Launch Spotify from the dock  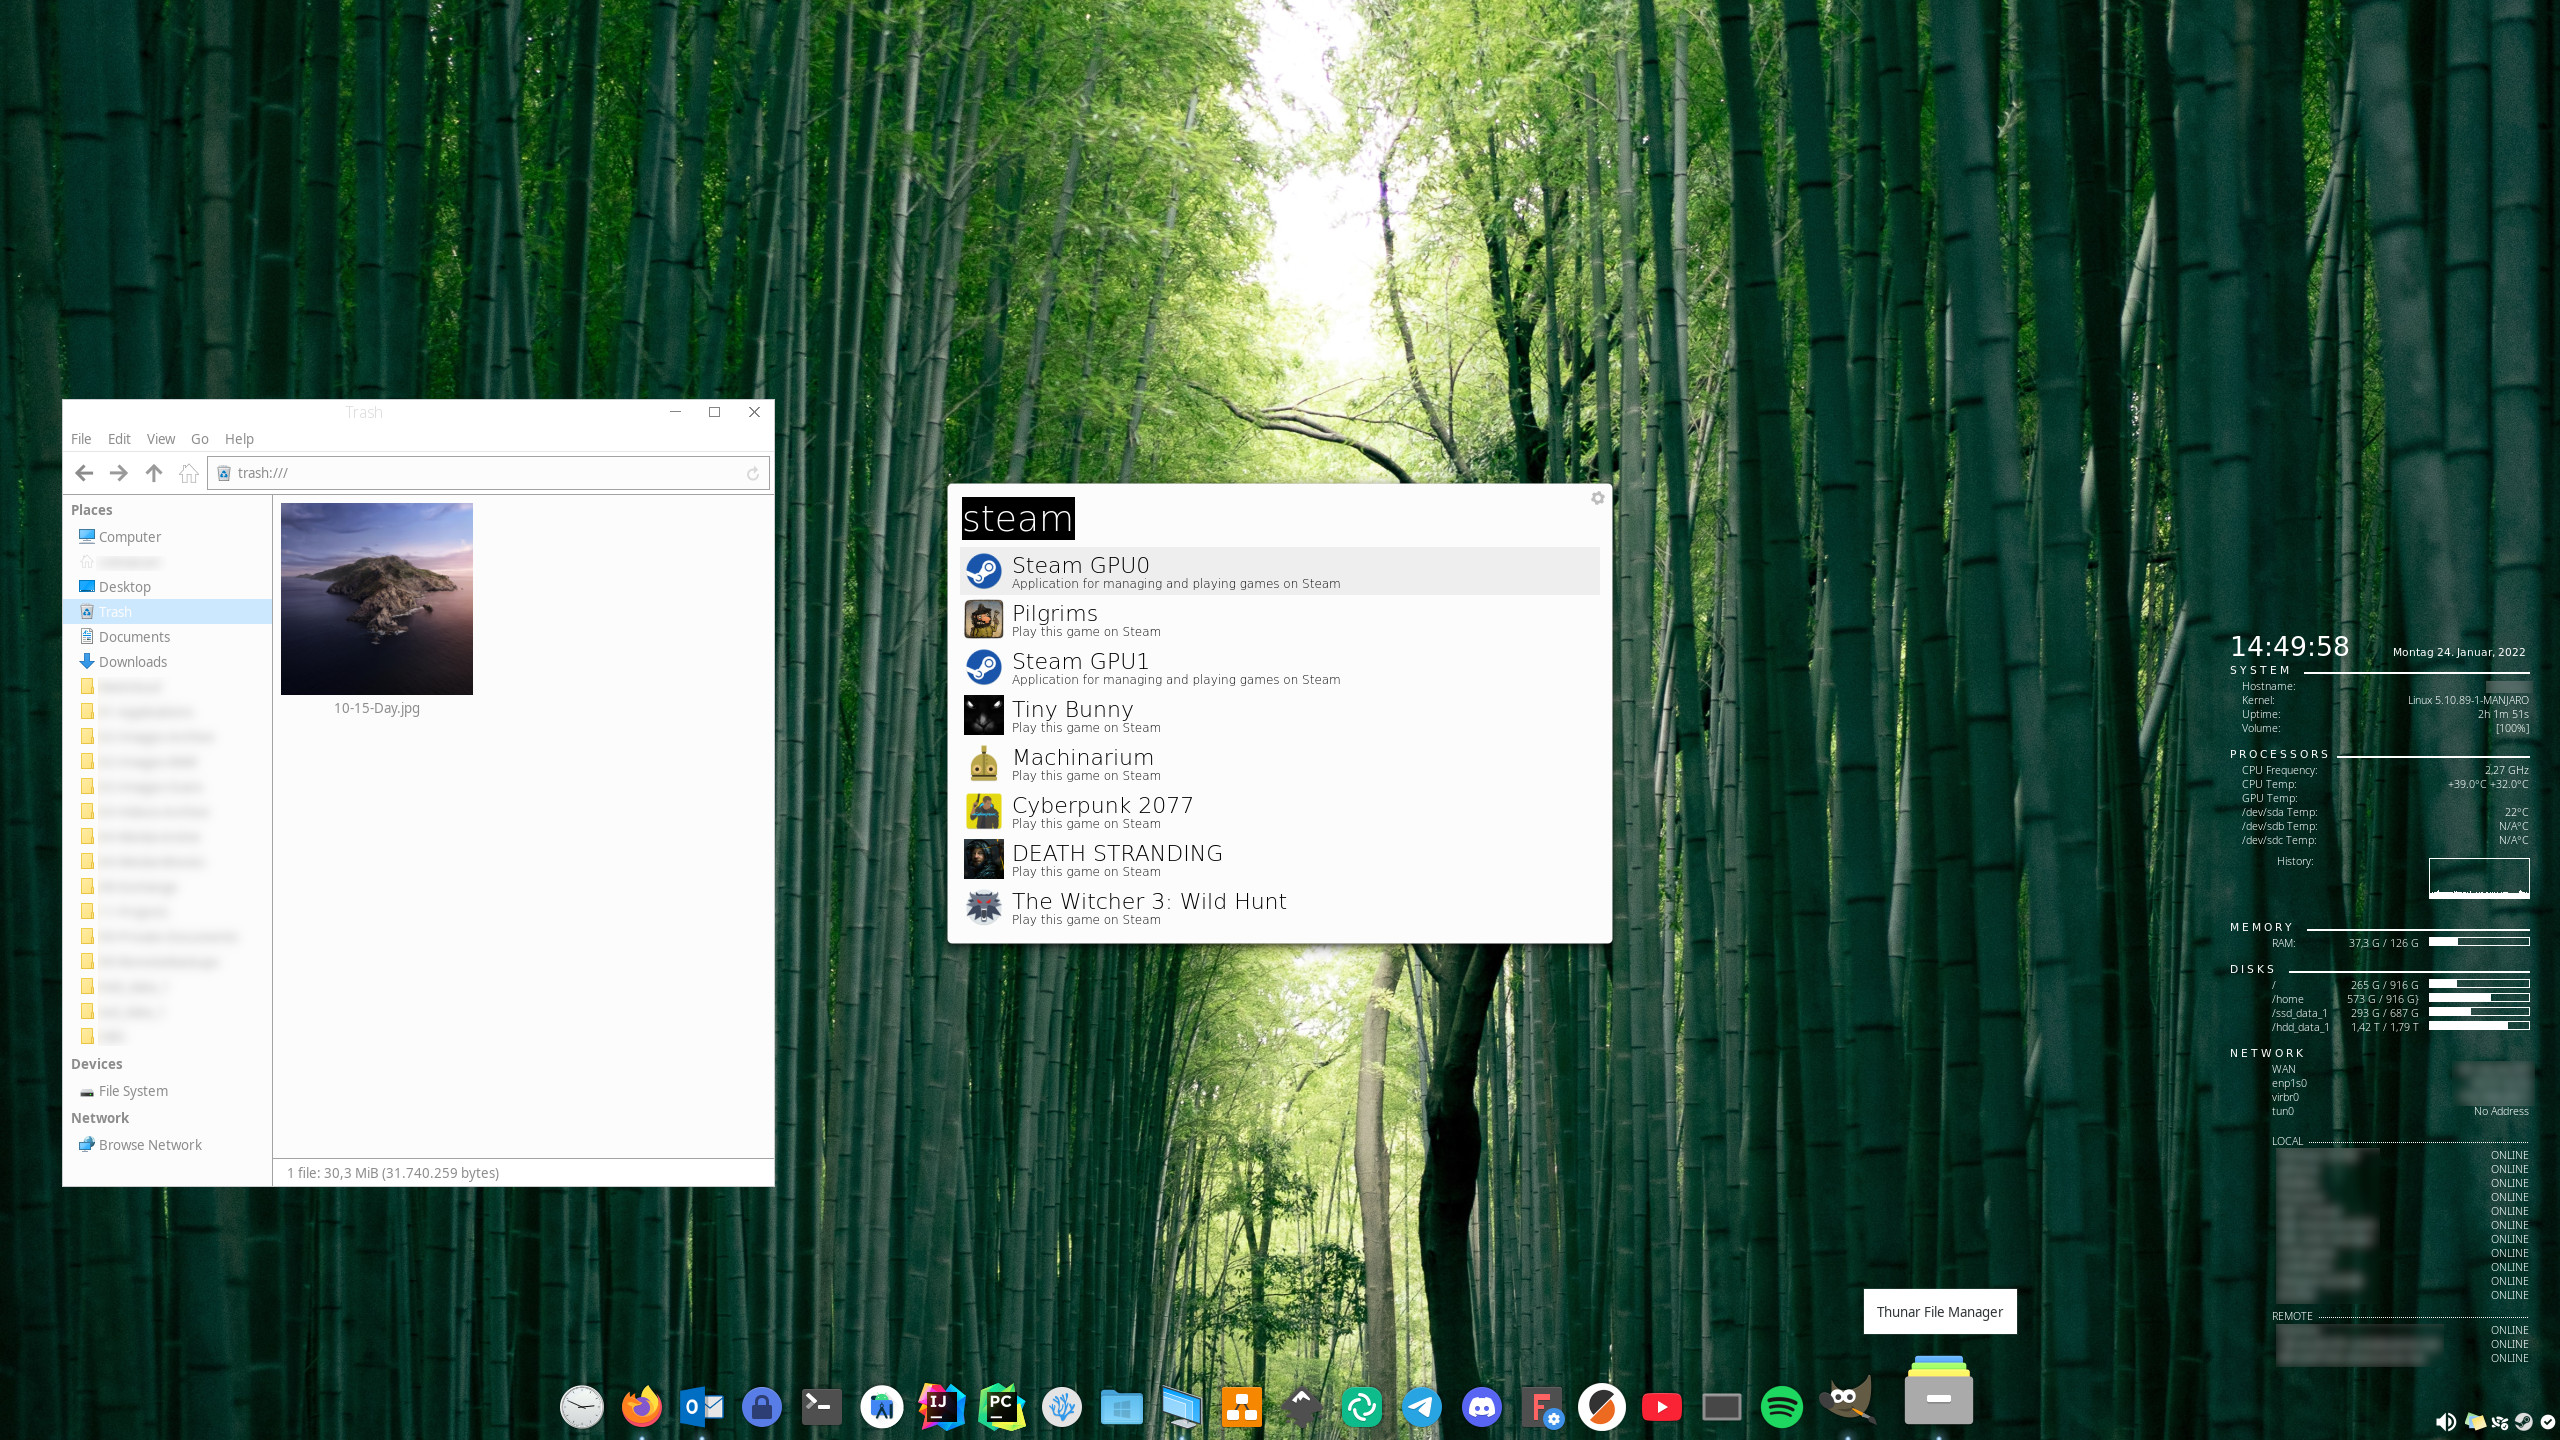(1781, 1407)
